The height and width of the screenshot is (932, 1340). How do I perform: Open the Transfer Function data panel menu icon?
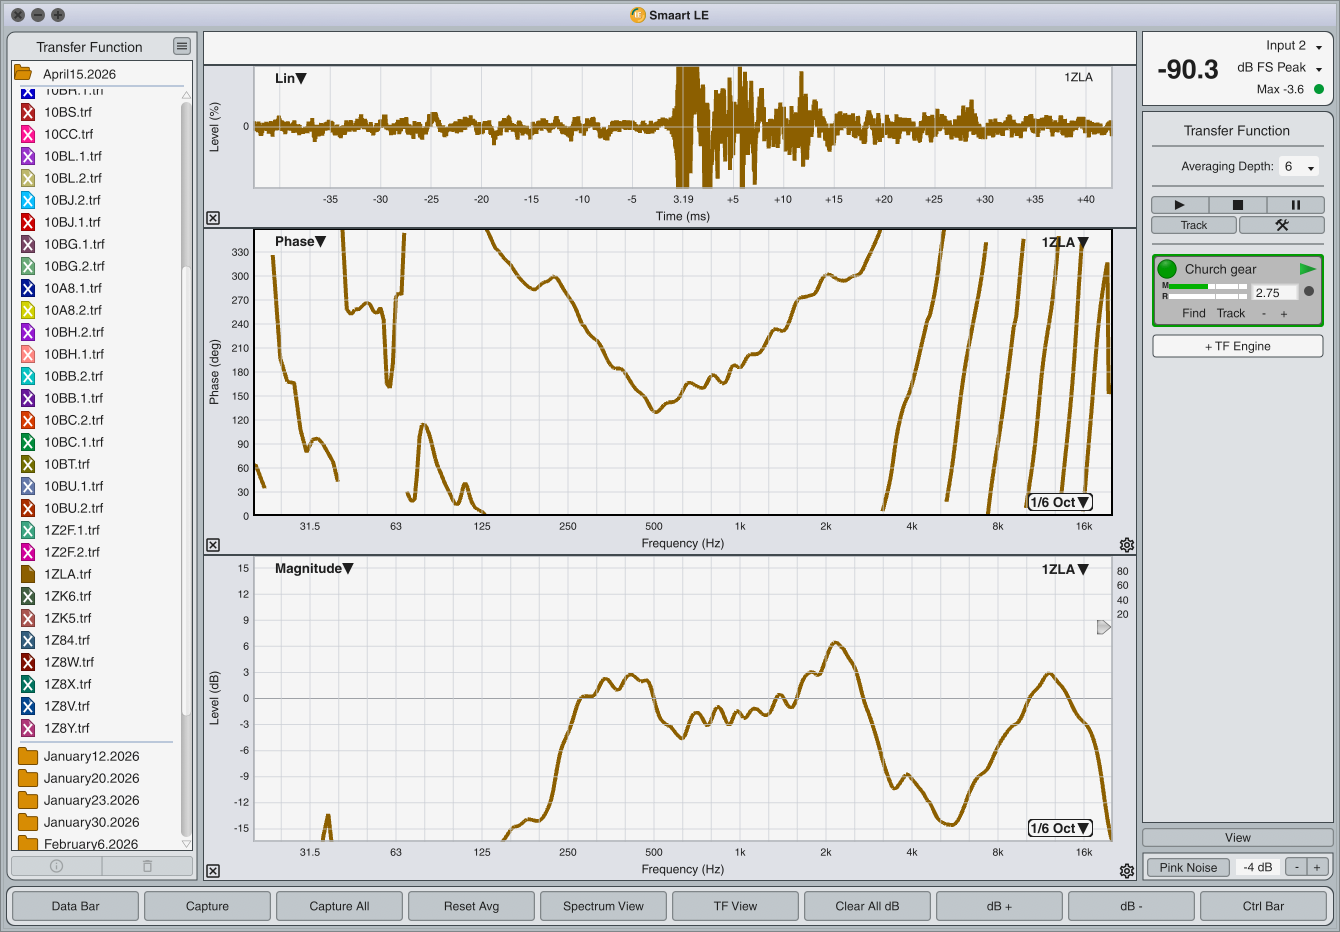181,46
